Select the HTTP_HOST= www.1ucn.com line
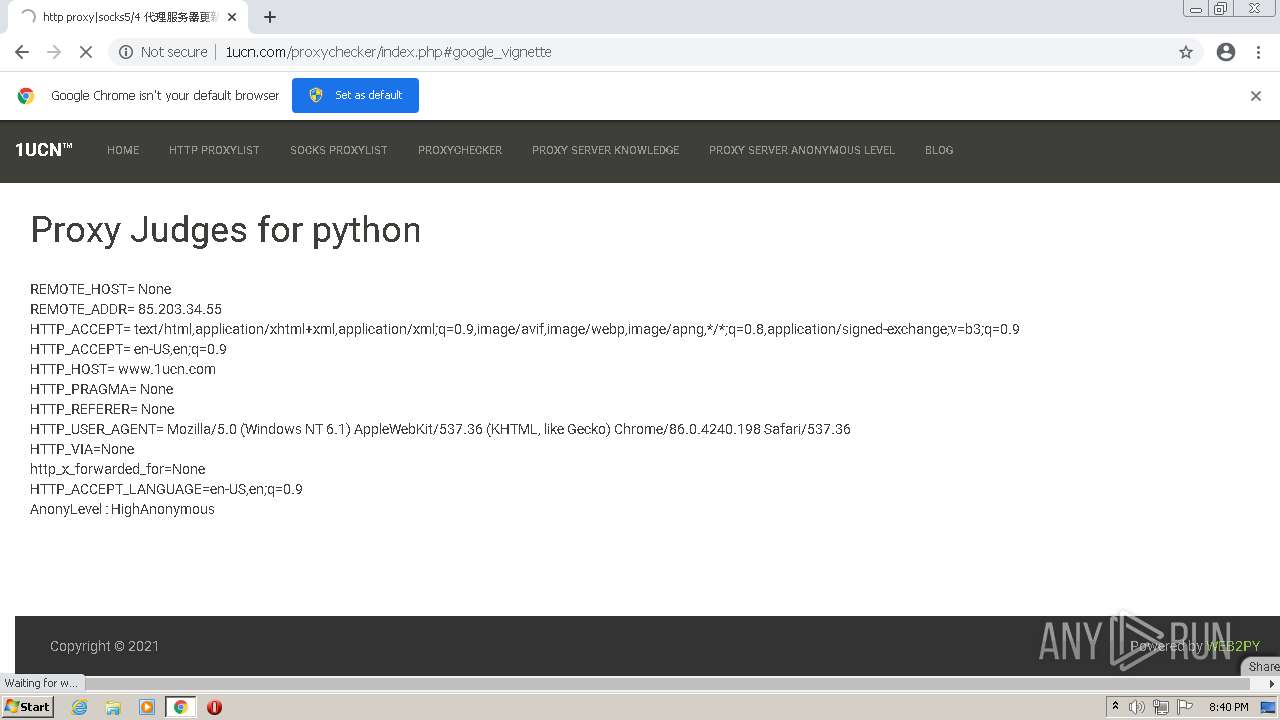 (x=123, y=369)
